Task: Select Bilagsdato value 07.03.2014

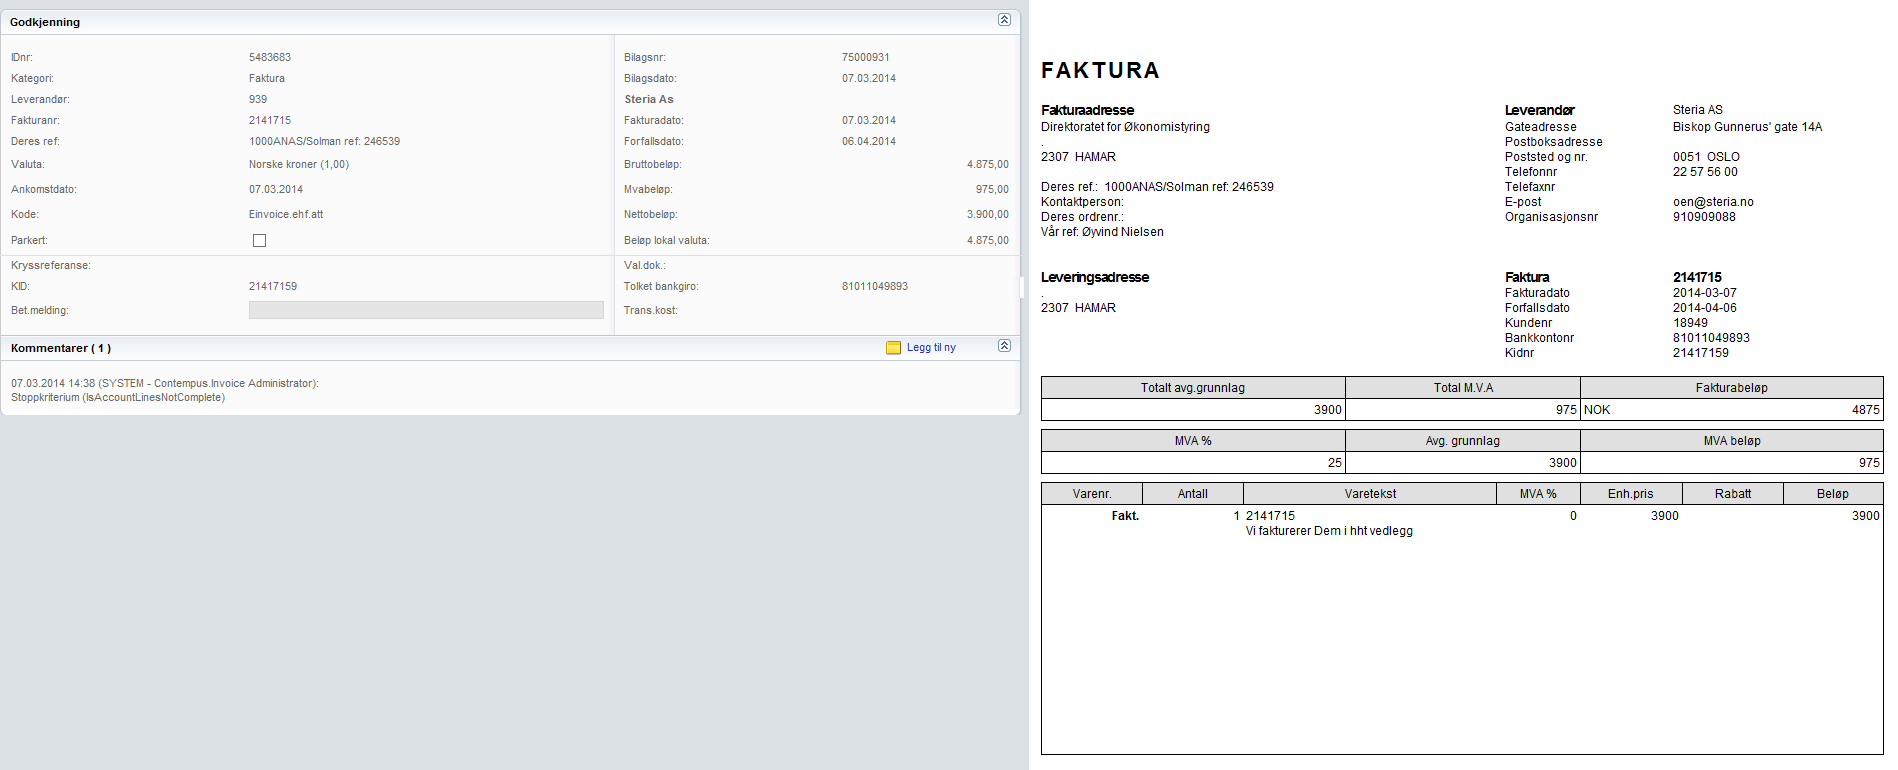Action: (869, 79)
